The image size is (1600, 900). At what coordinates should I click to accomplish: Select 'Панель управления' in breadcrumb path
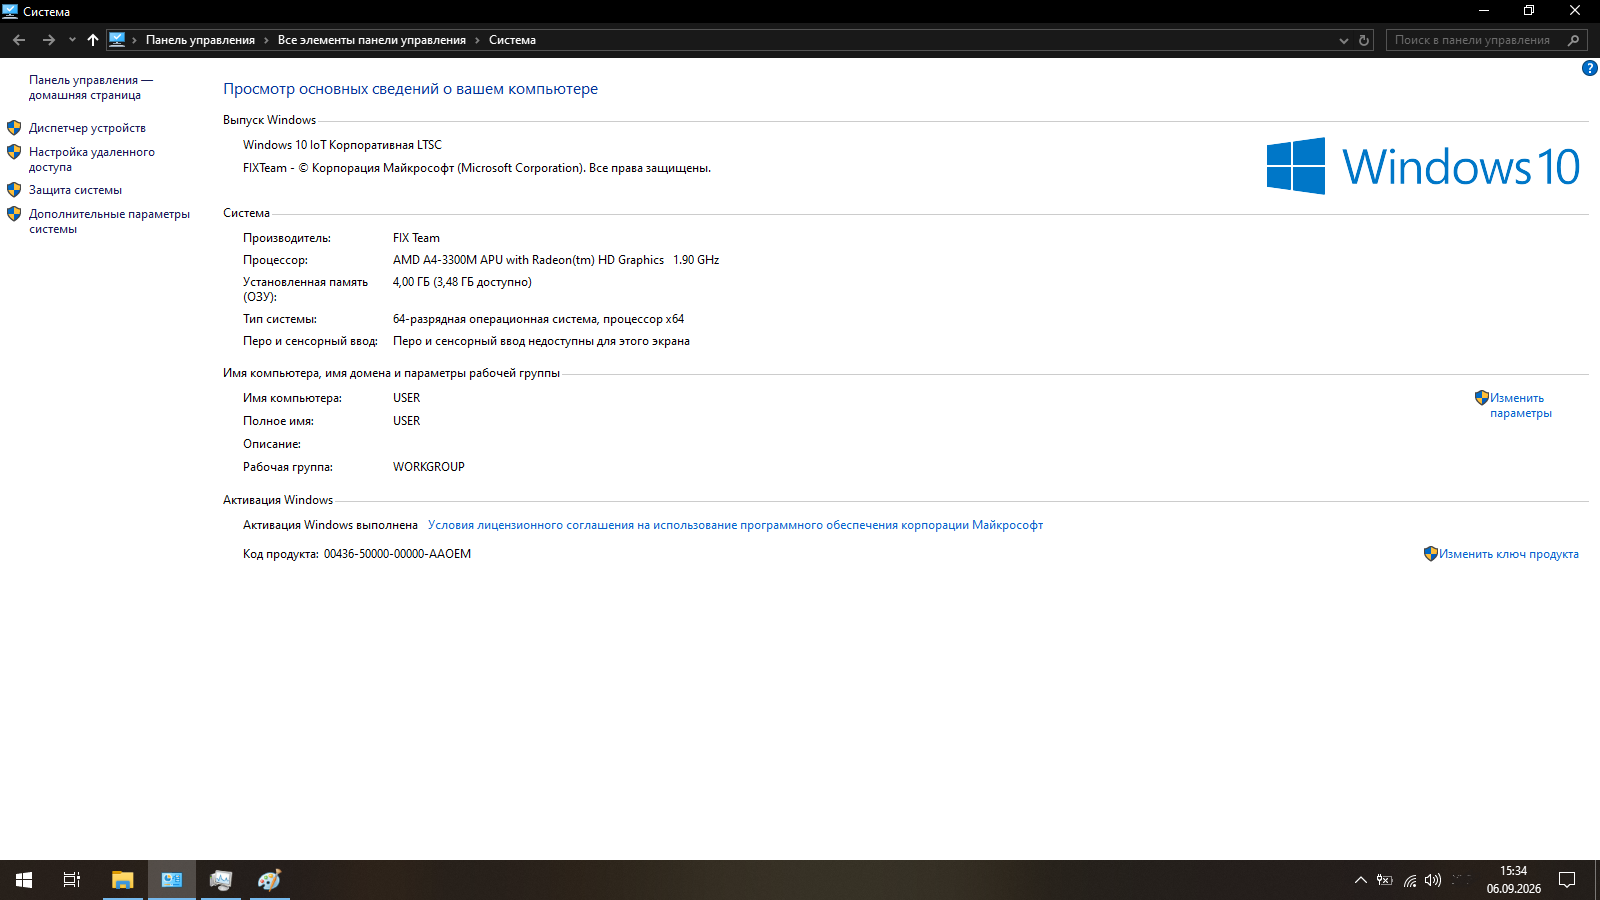tap(200, 40)
